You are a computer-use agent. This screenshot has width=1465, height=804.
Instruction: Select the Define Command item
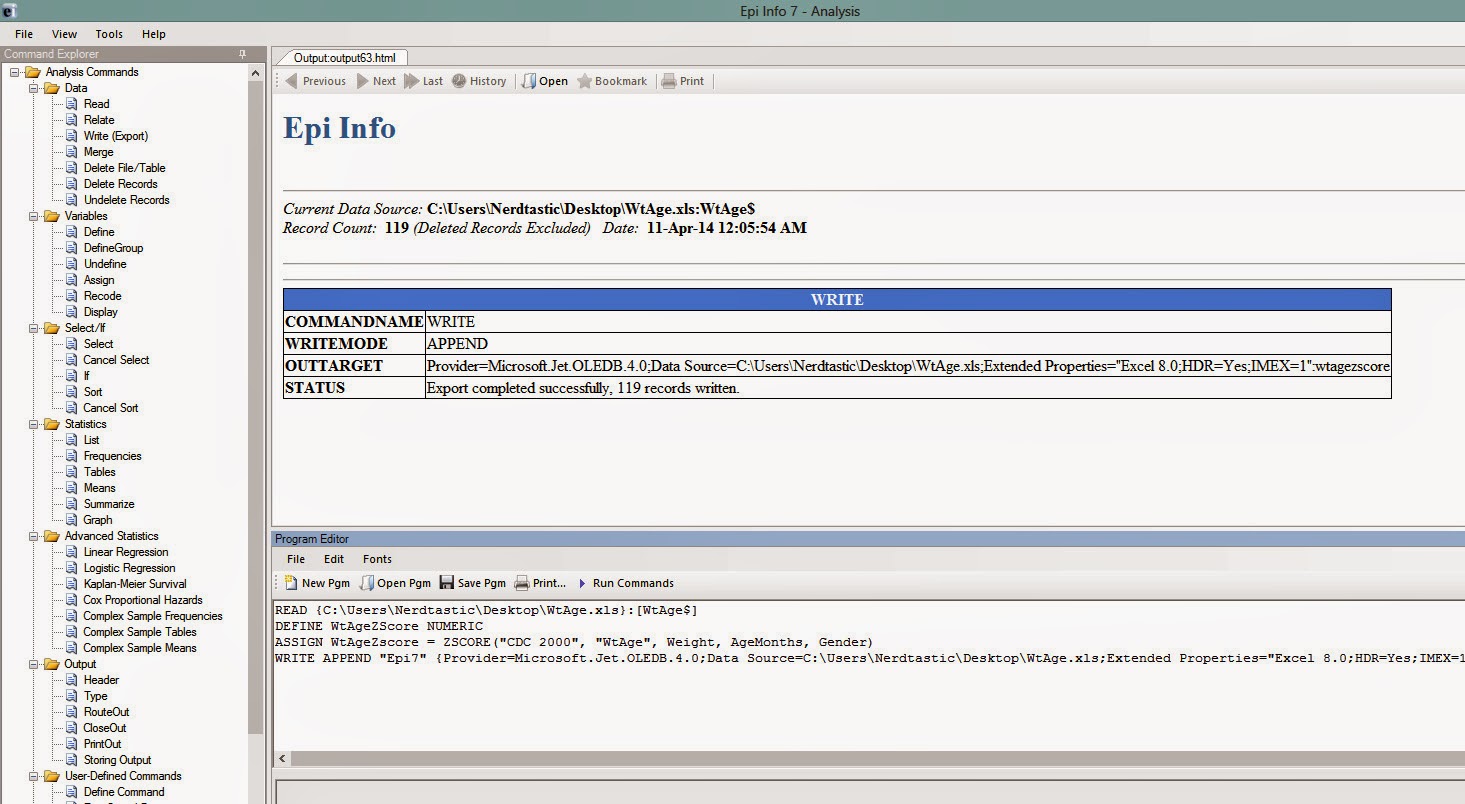(x=124, y=792)
